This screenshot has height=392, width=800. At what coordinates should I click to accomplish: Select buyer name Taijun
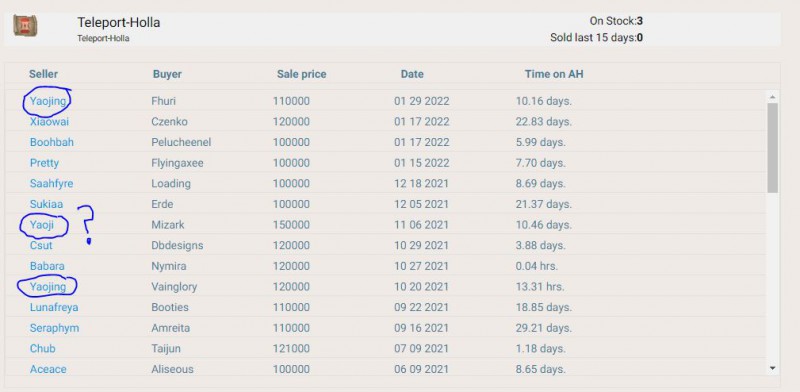click(x=166, y=349)
